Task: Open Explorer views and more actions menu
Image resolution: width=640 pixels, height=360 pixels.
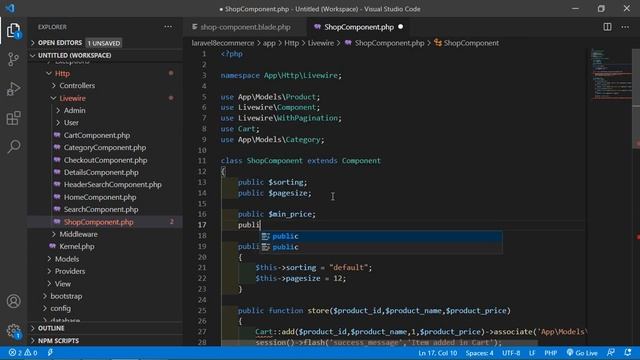Action: click(168, 27)
